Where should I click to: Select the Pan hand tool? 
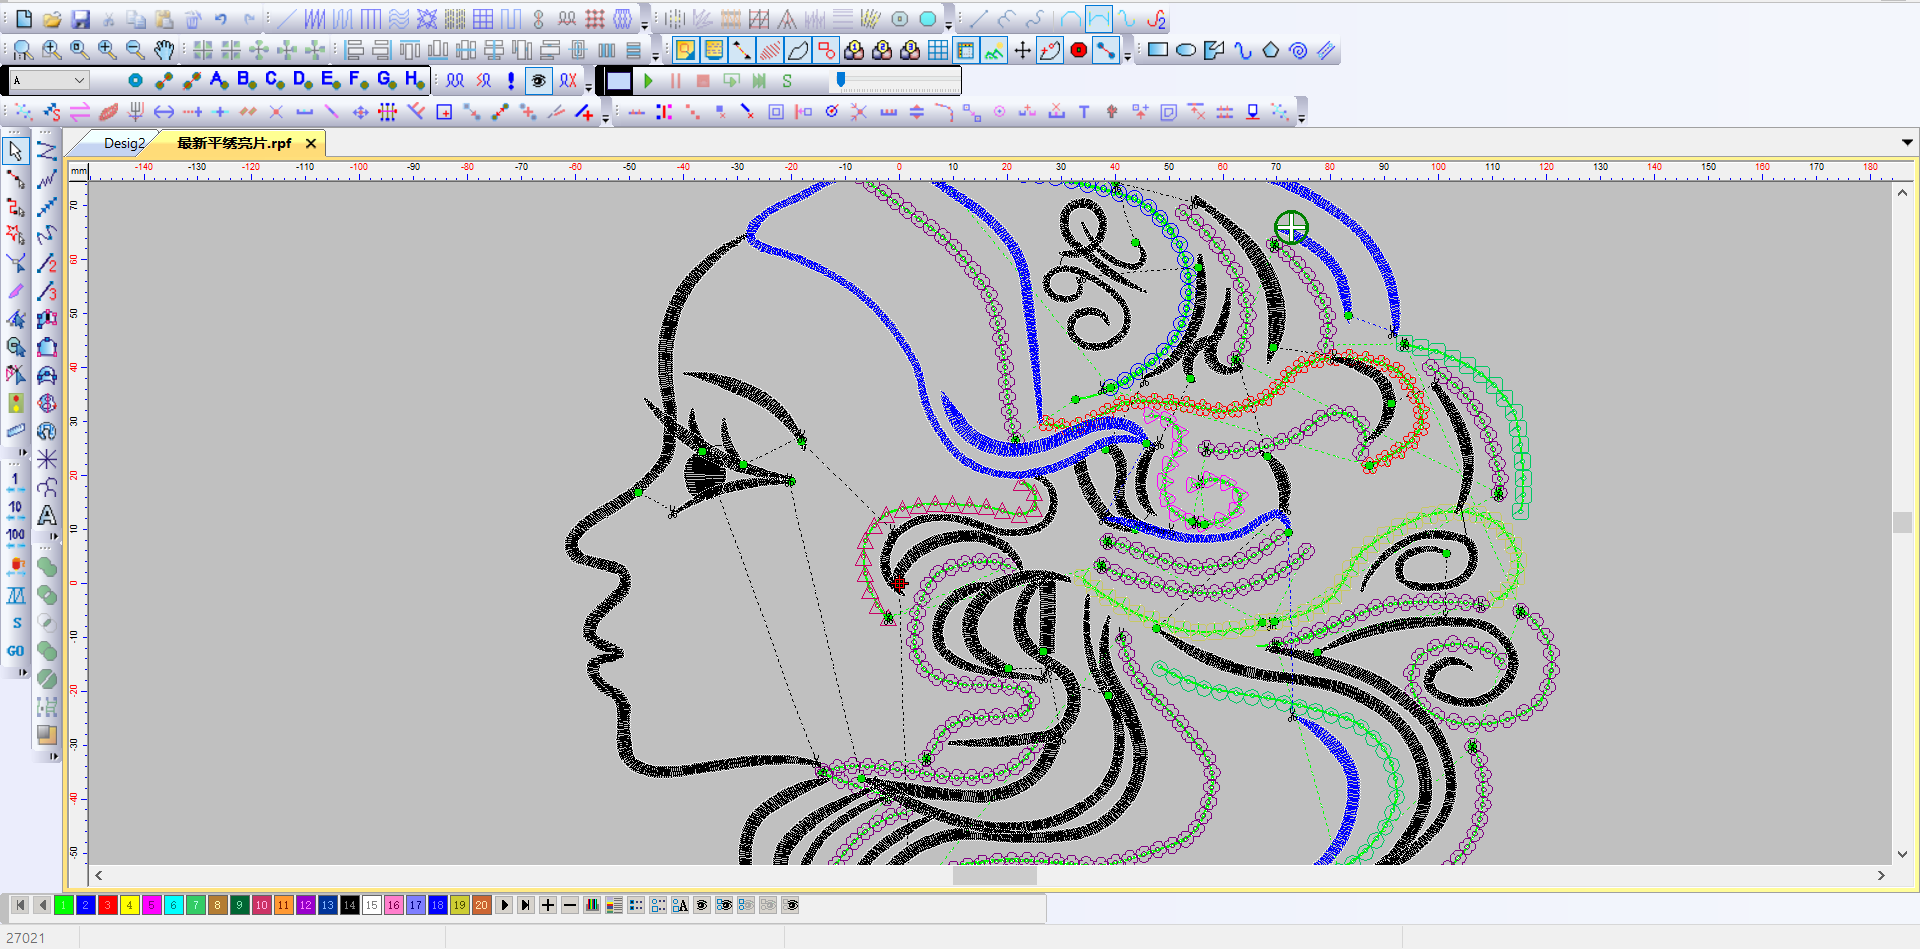coord(164,50)
